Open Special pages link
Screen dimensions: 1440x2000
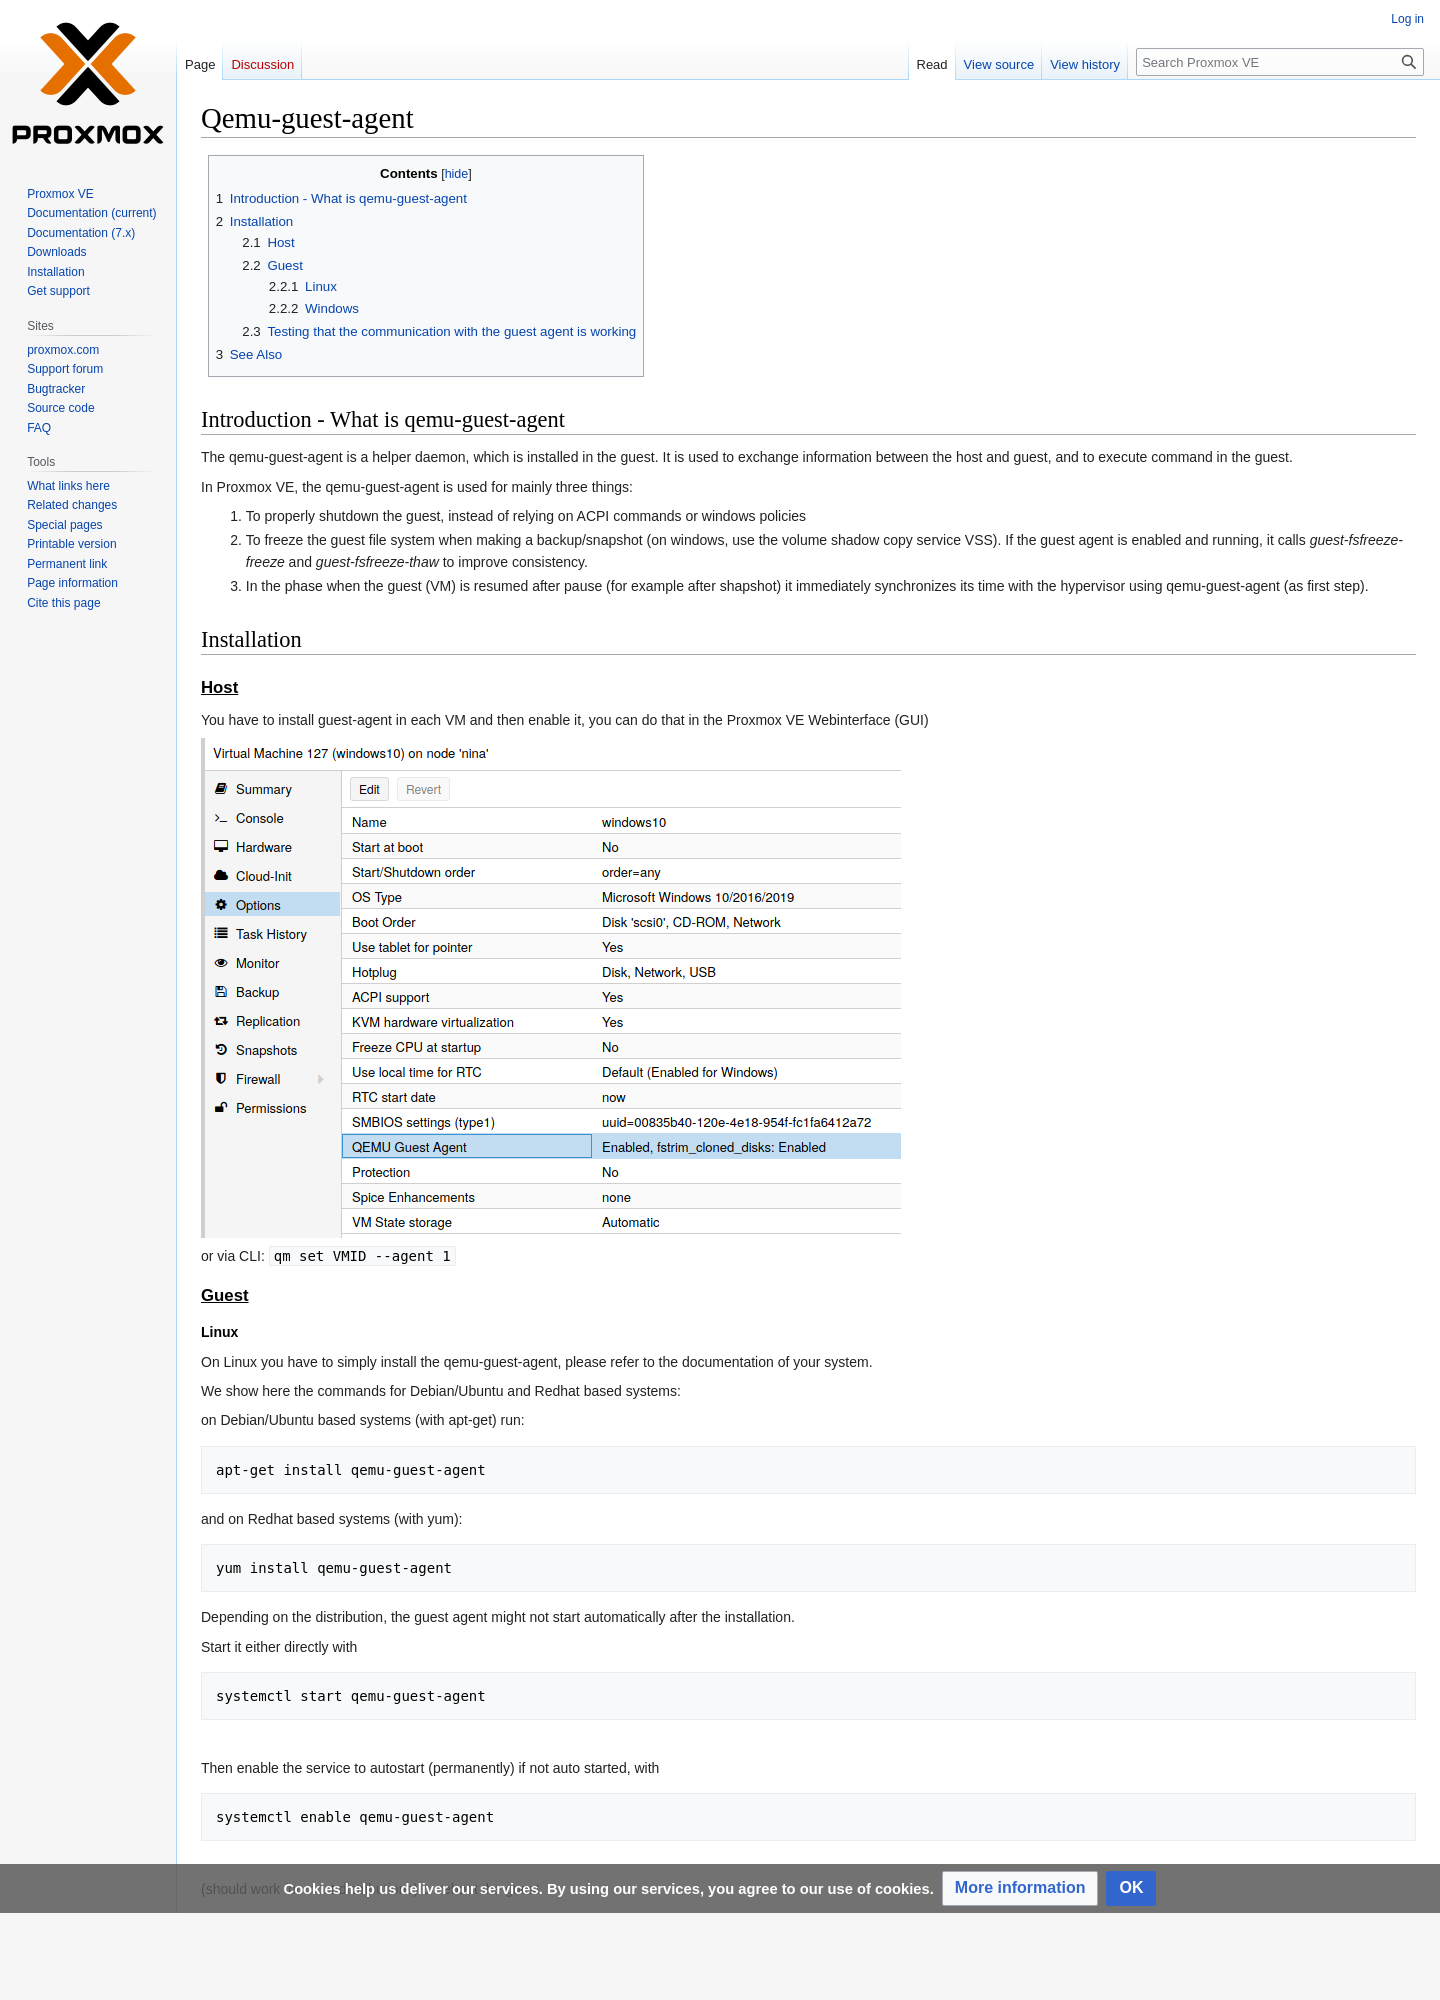[65, 525]
